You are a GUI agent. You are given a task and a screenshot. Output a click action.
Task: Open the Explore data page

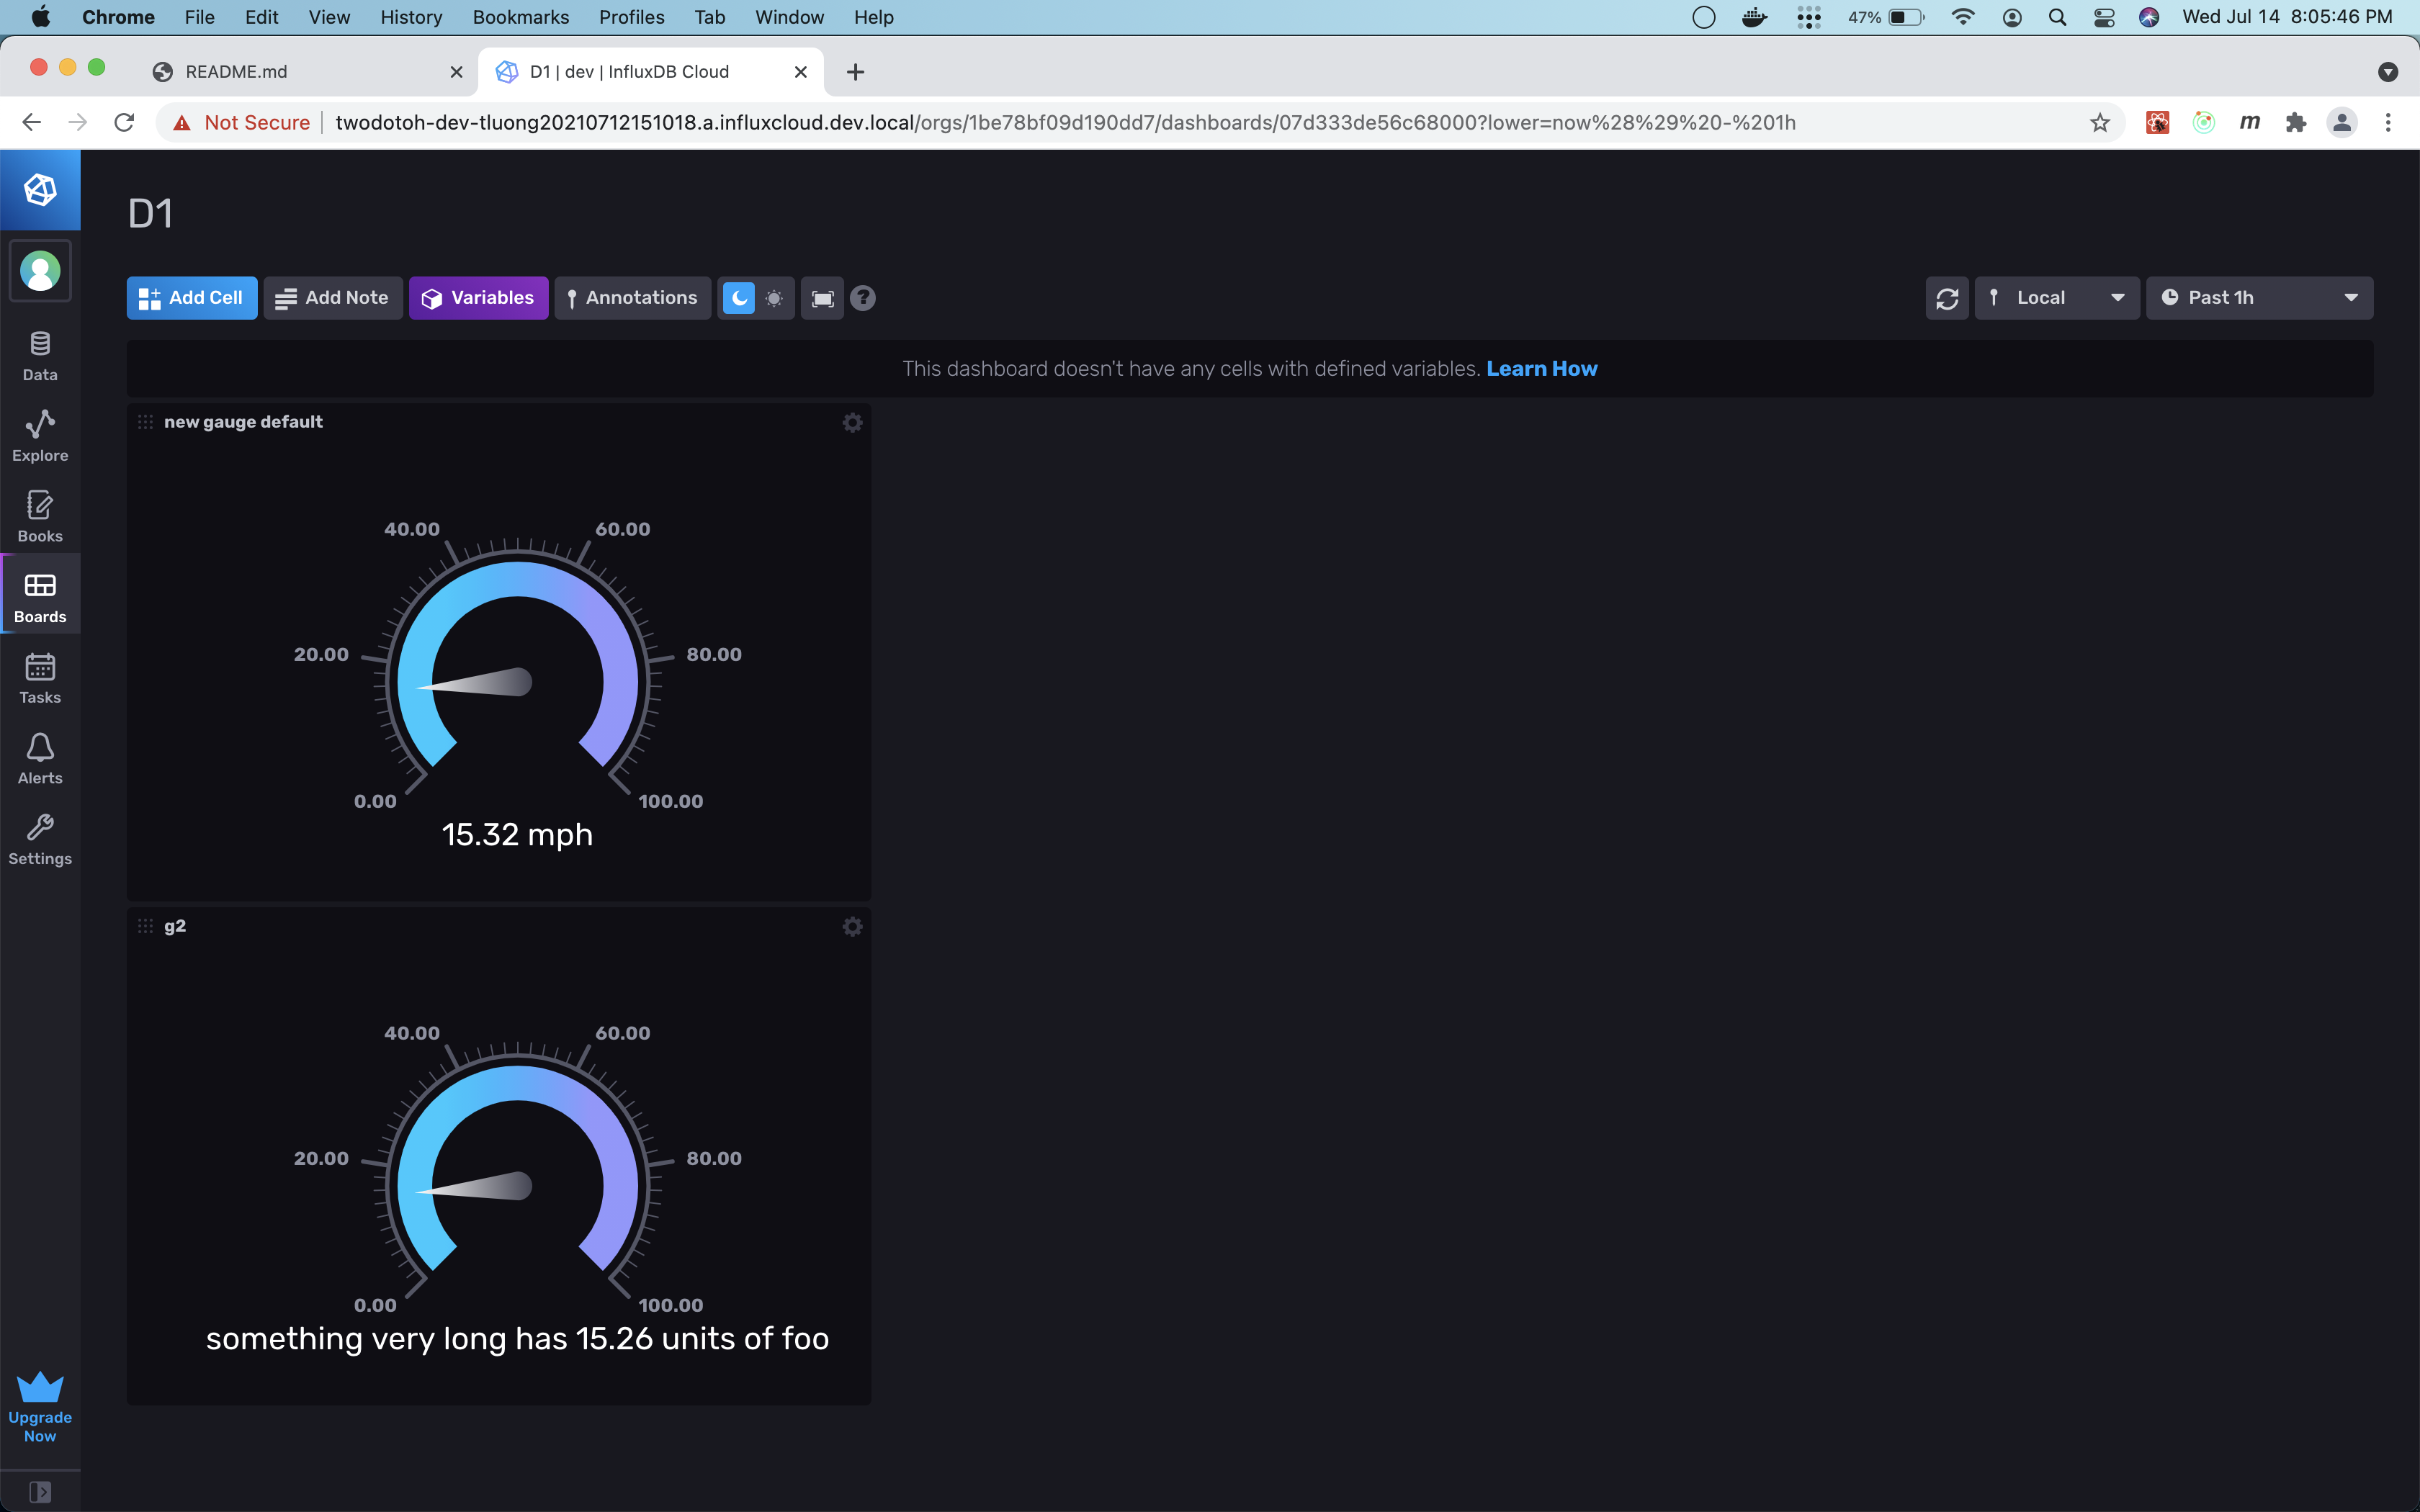[40, 436]
